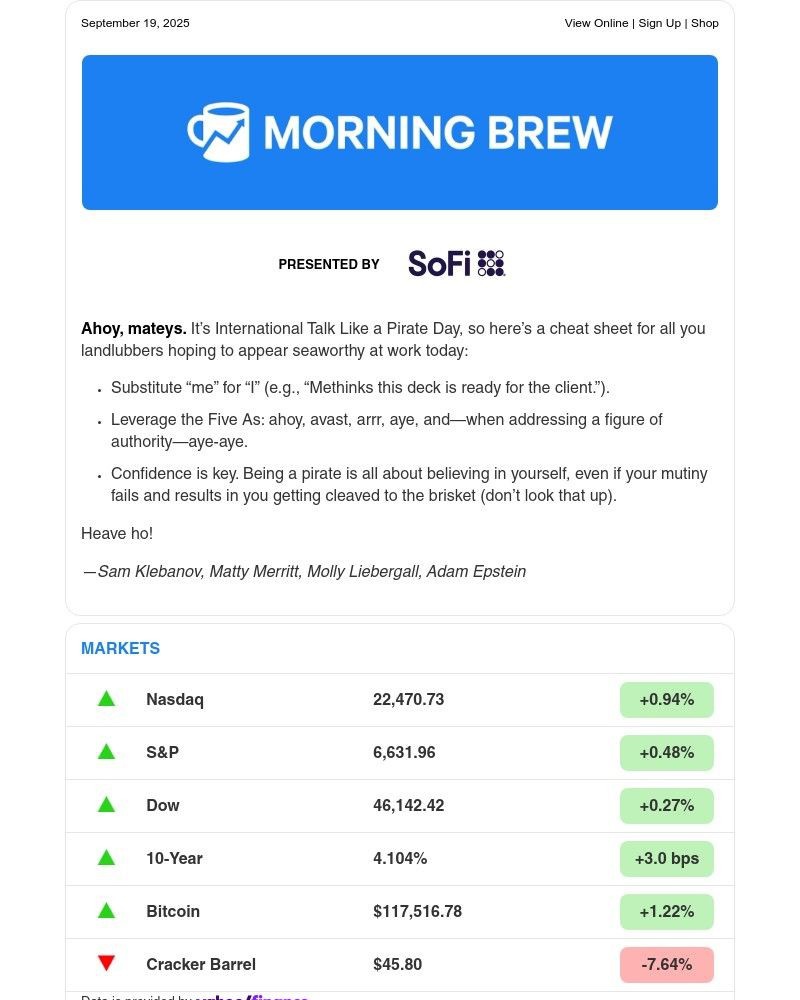
Task: Click the green up arrow beside Bitcoin
Action: [x=106, y=911]
